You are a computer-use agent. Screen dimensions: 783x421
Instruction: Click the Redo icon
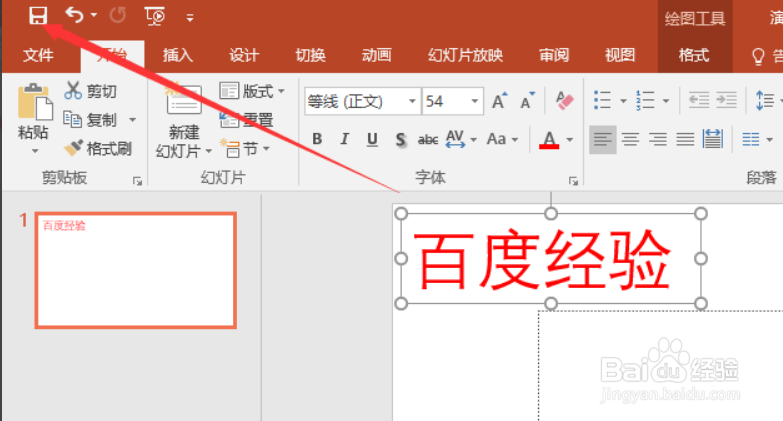118,15
